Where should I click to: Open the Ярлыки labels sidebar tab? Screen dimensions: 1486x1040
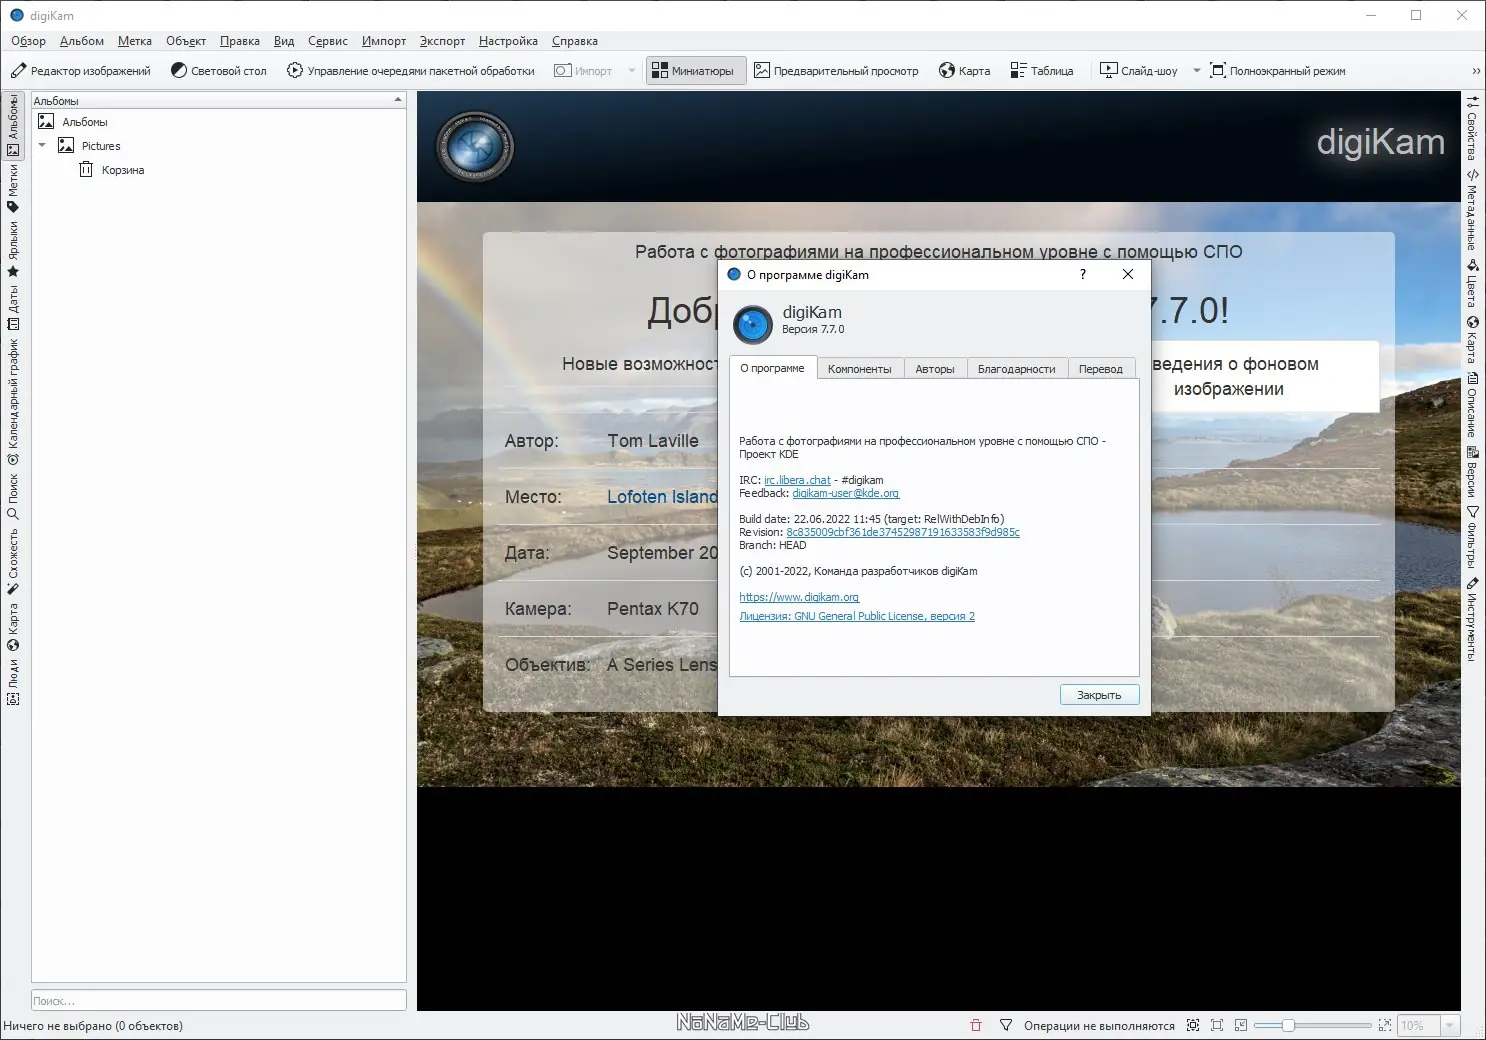point(13,249)
